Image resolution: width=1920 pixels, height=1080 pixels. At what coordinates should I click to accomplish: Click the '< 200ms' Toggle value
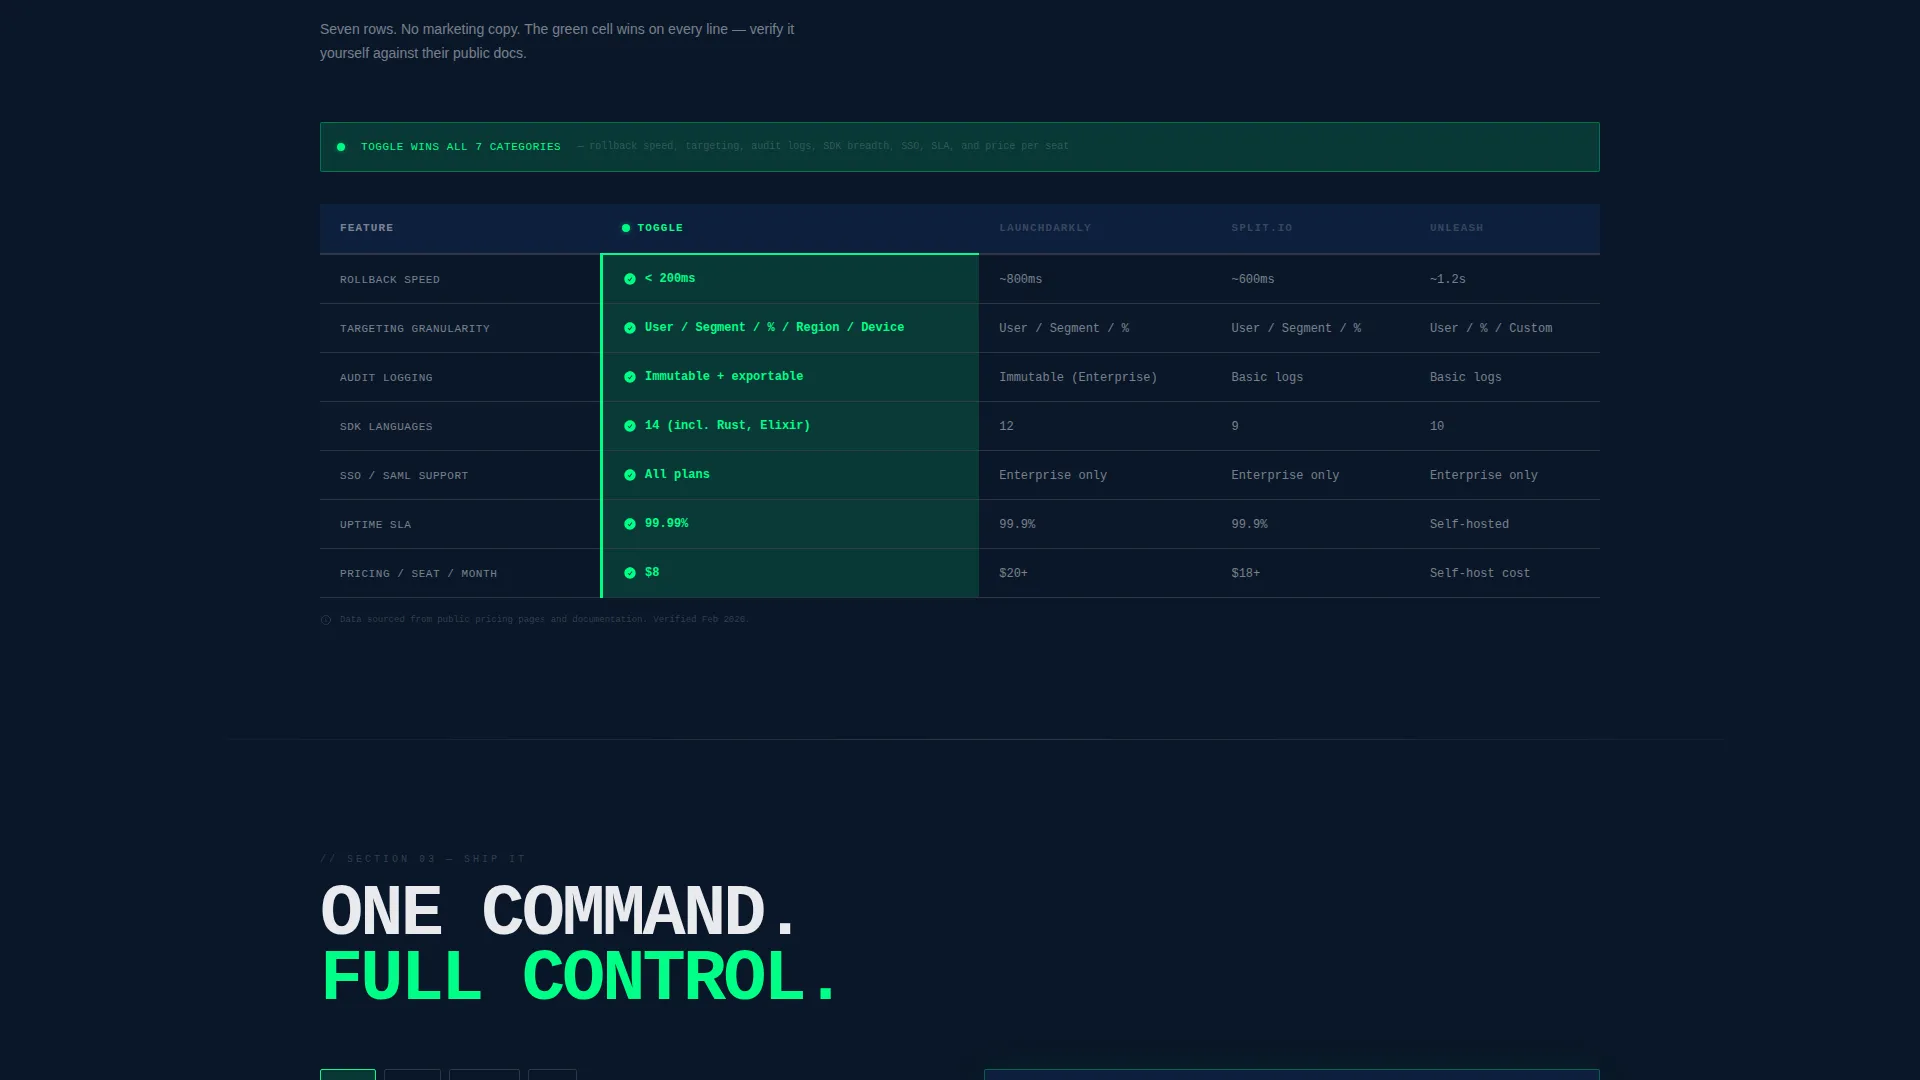[x=670, y=278]
